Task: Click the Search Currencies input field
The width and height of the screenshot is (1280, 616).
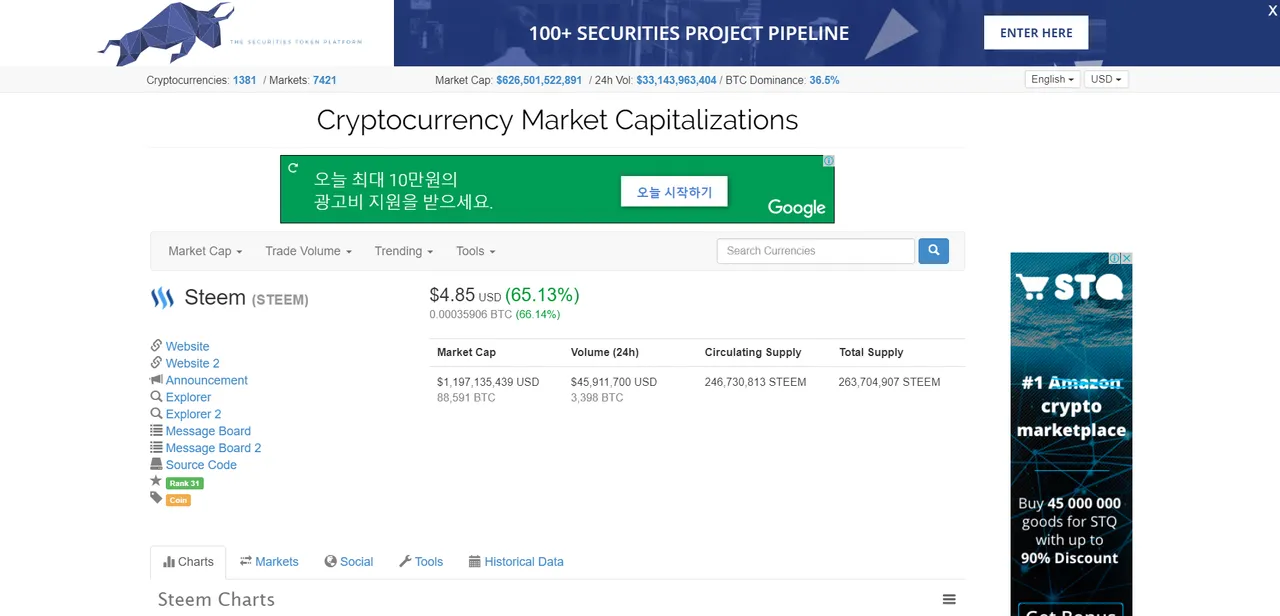Action: 816,251
